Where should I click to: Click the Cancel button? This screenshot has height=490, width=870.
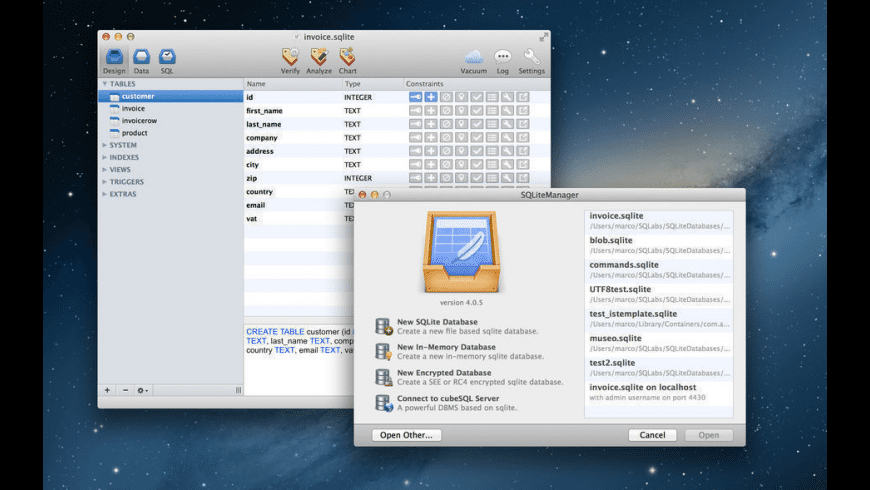(652, 435)
